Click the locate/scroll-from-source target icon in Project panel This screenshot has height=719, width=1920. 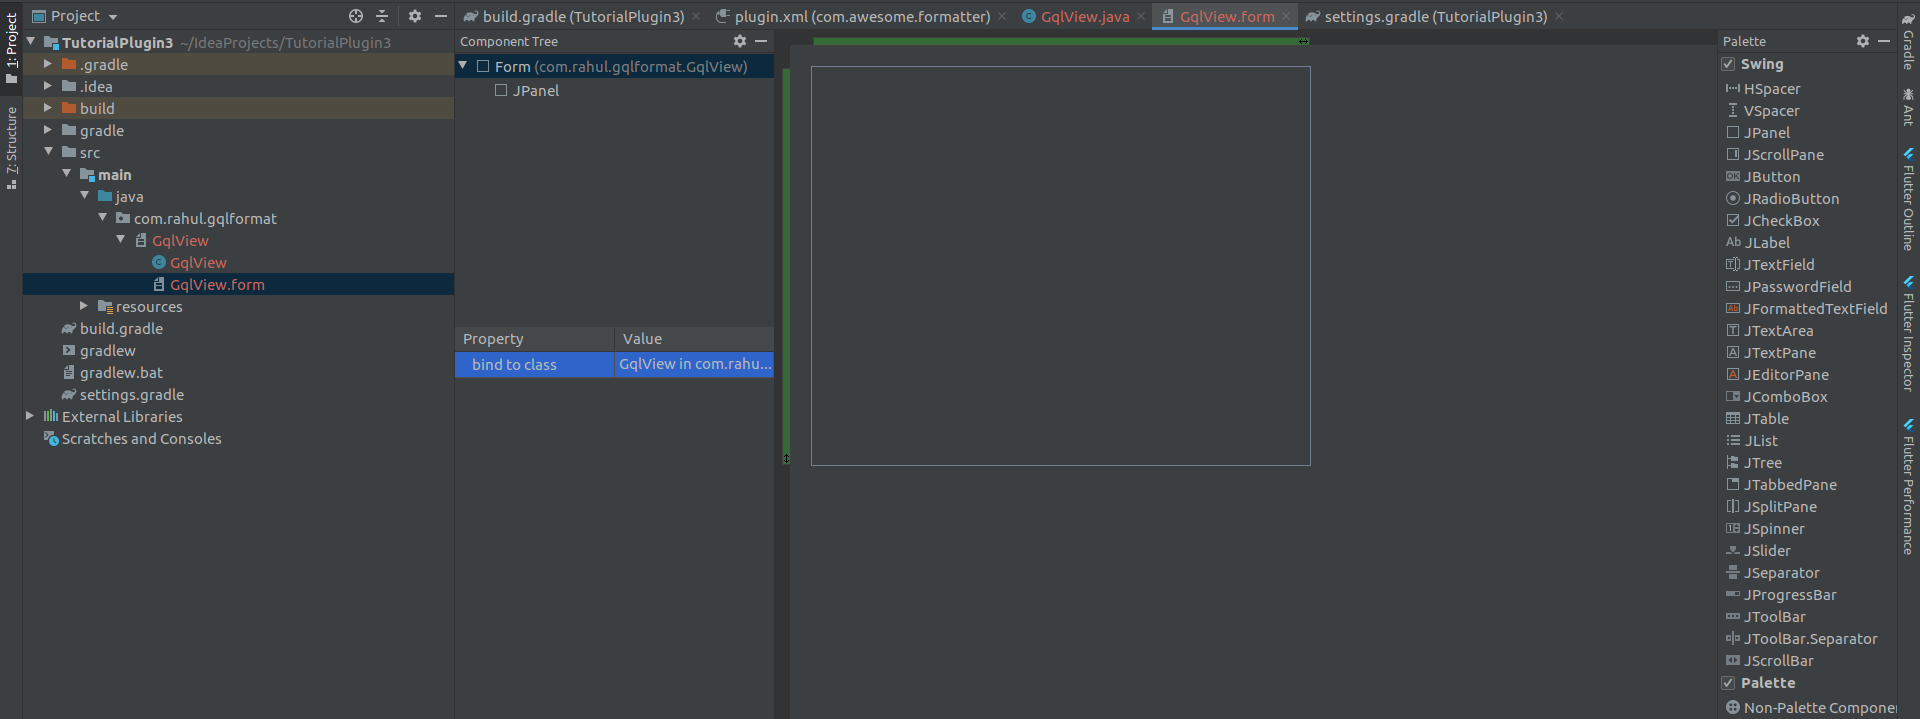356,16
